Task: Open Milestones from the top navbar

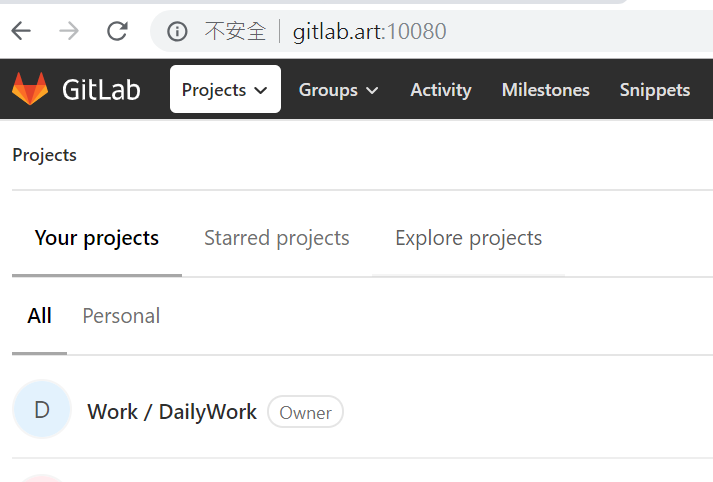Action: (x=545, y=90)
